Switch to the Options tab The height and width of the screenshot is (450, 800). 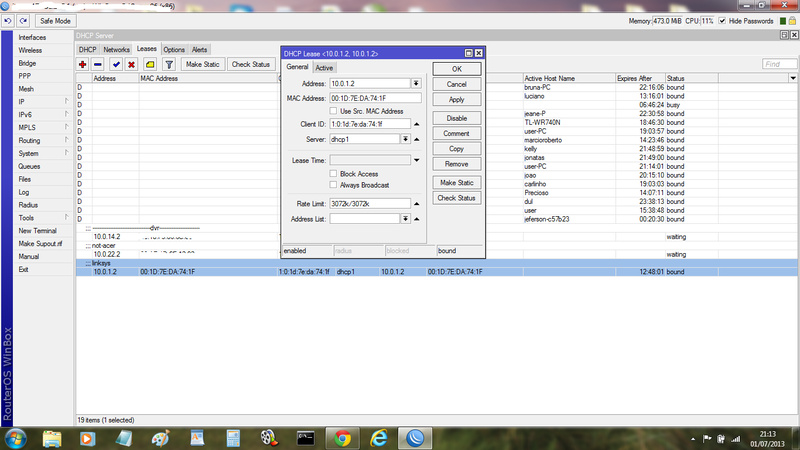pyautogui.click(x=174, y=49)
